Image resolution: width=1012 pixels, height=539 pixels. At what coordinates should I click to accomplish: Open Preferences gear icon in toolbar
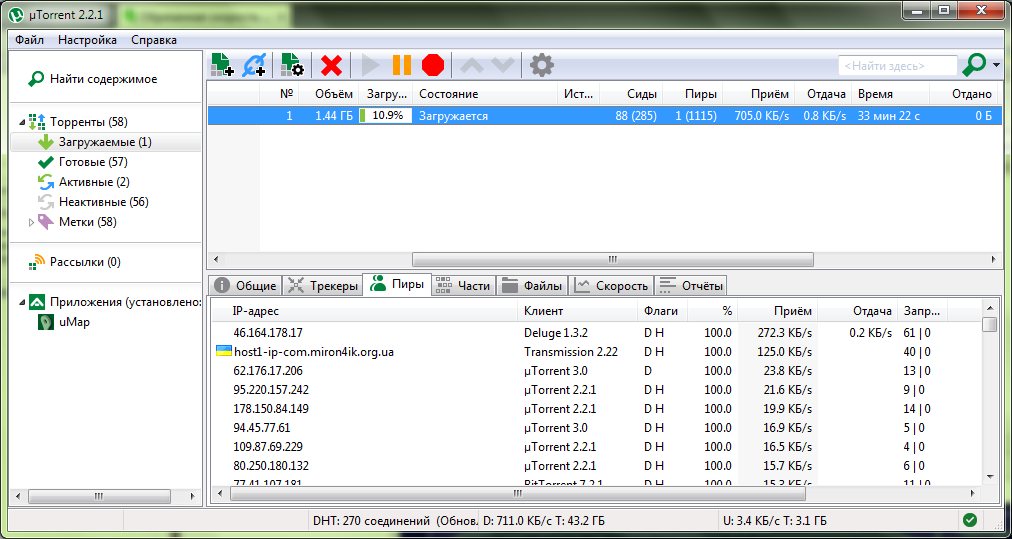541,65
